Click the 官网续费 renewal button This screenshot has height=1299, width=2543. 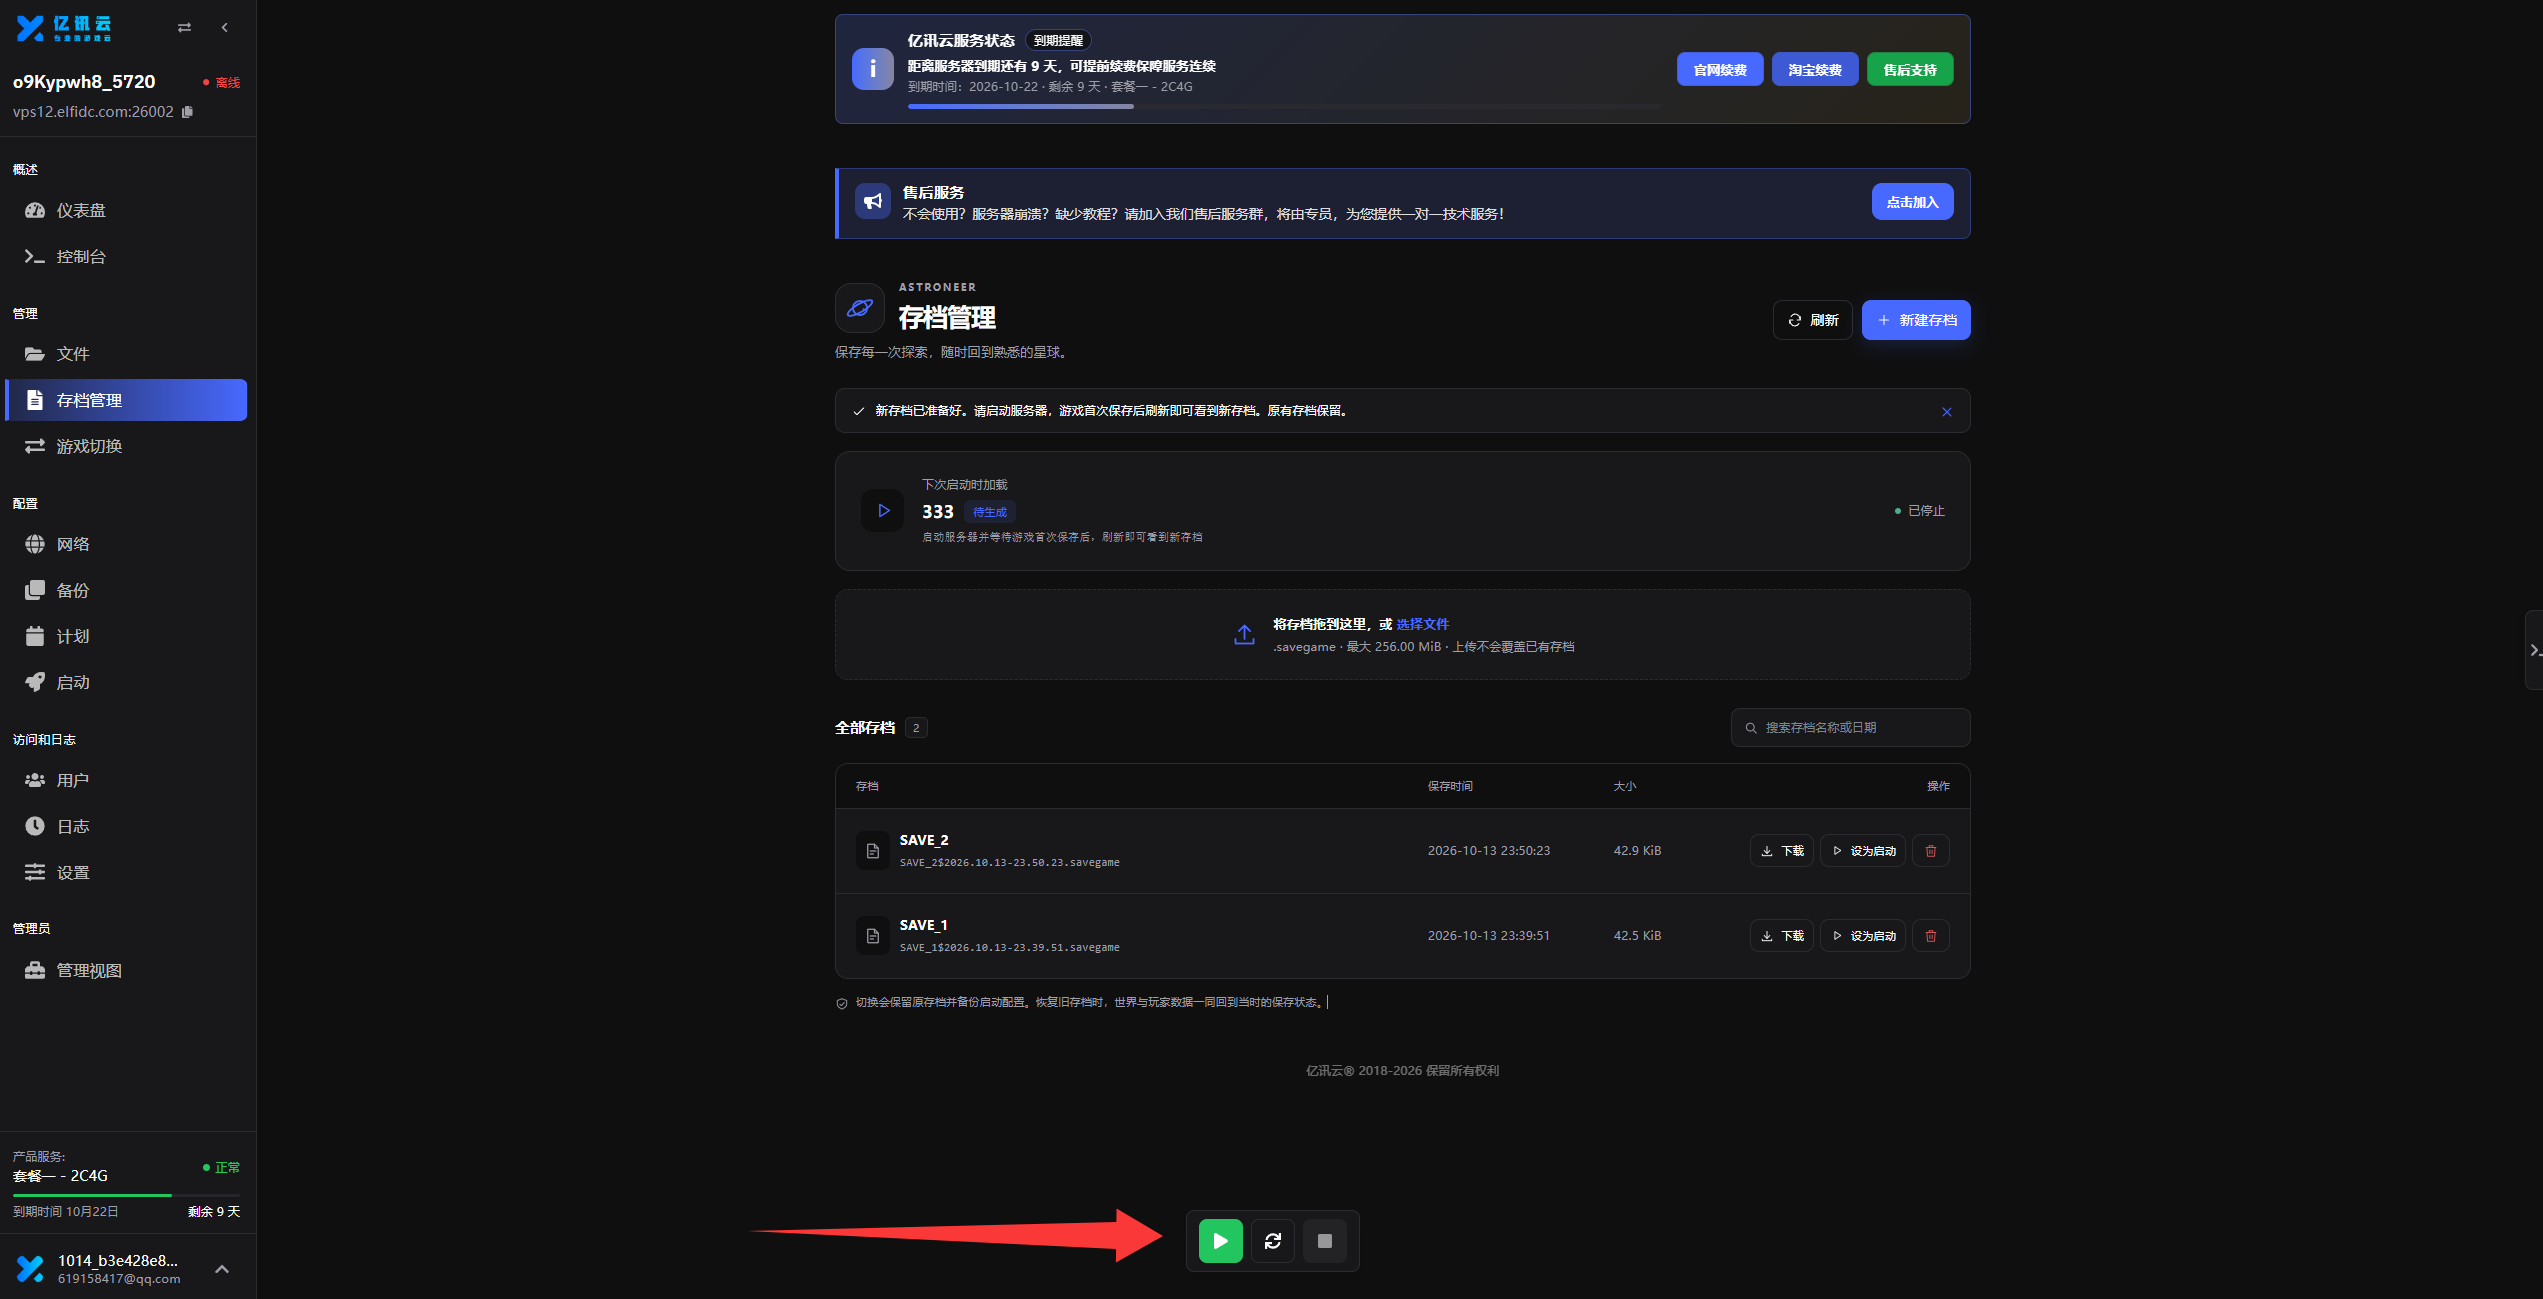1720,69
